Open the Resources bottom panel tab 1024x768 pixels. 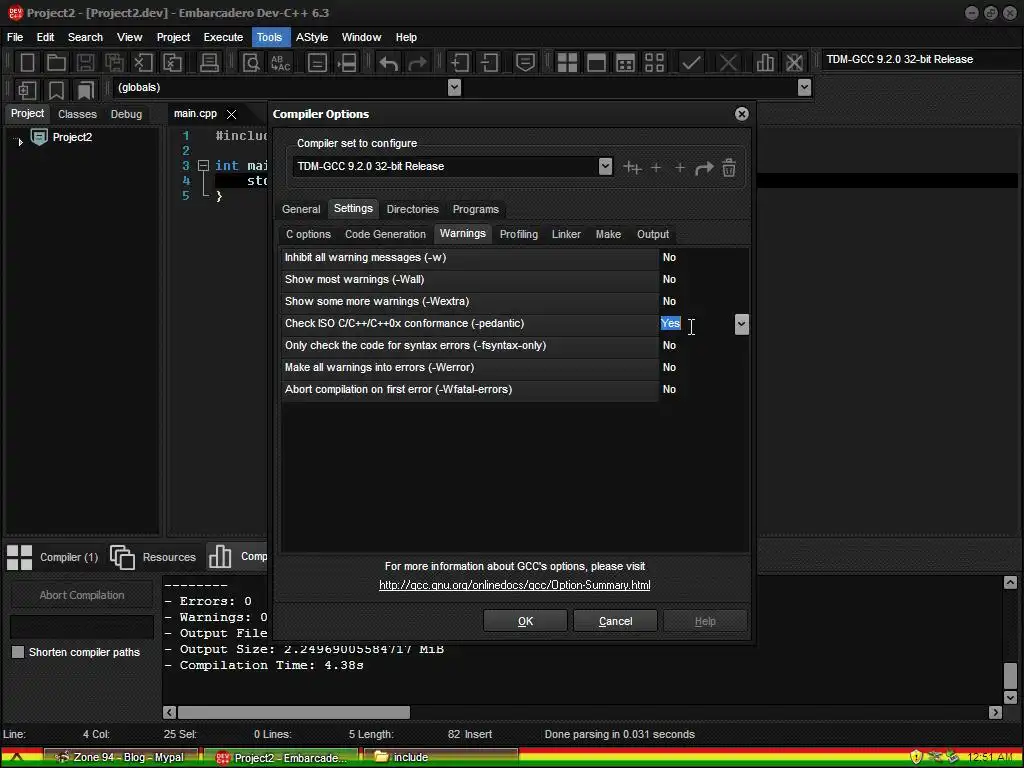[x=153, y=557]
